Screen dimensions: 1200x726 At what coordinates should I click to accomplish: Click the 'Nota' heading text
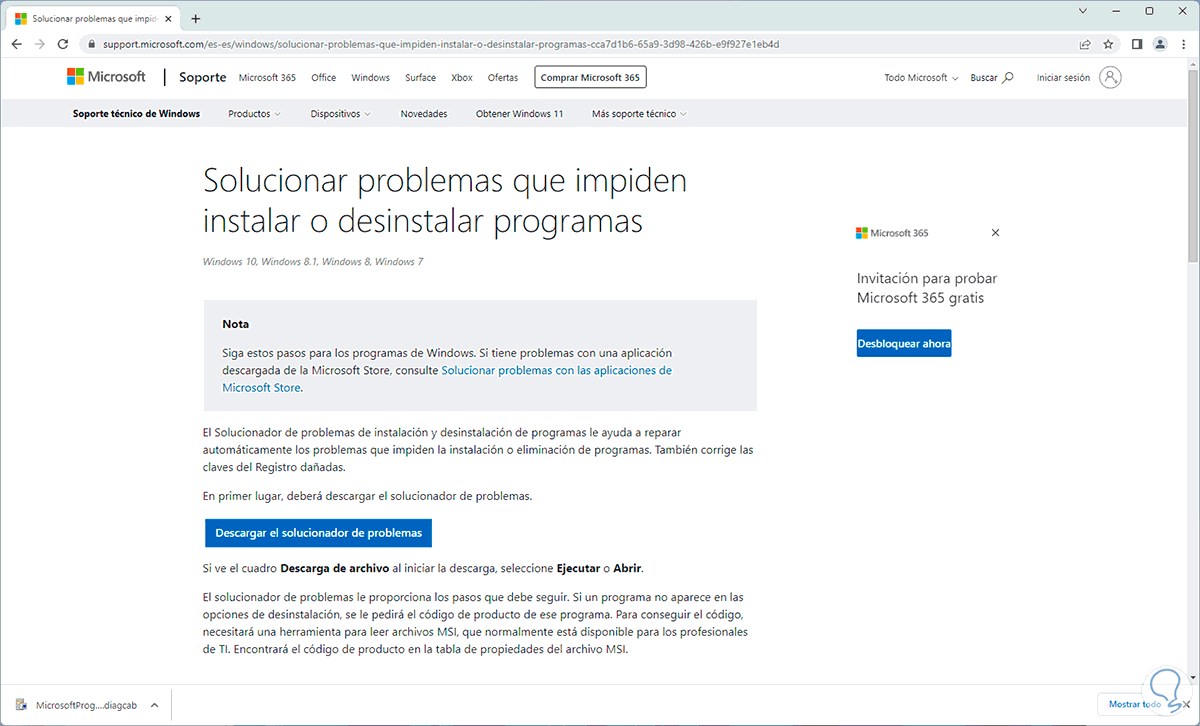(236, 324)
